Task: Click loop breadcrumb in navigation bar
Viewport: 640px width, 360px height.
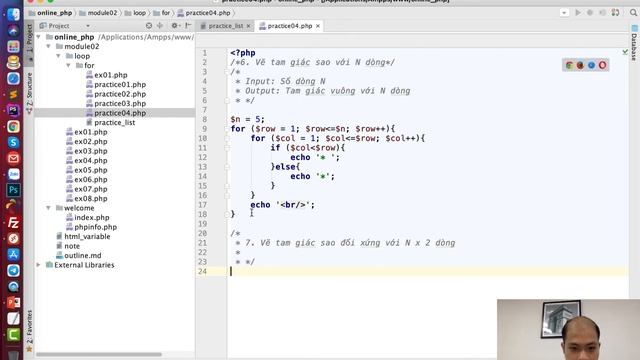Action: [x=135, y=13]
